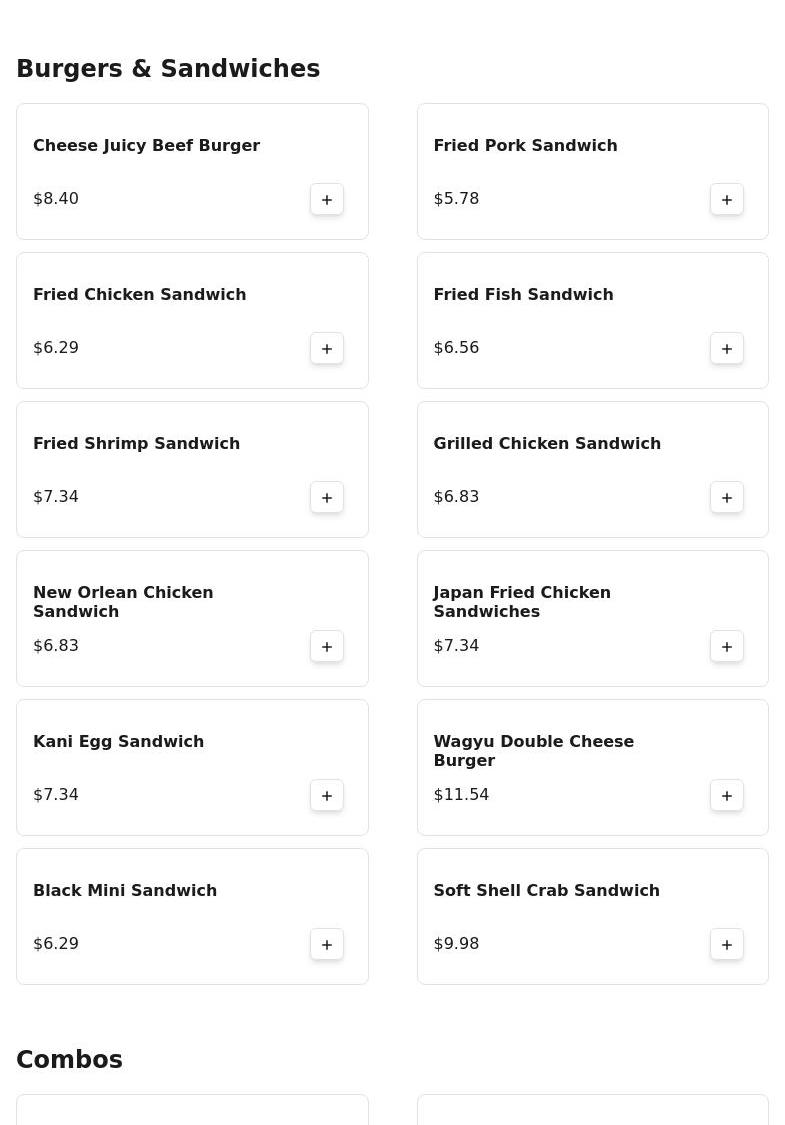Add Kani Egg Sandwich to order

[x=327, y=795]
